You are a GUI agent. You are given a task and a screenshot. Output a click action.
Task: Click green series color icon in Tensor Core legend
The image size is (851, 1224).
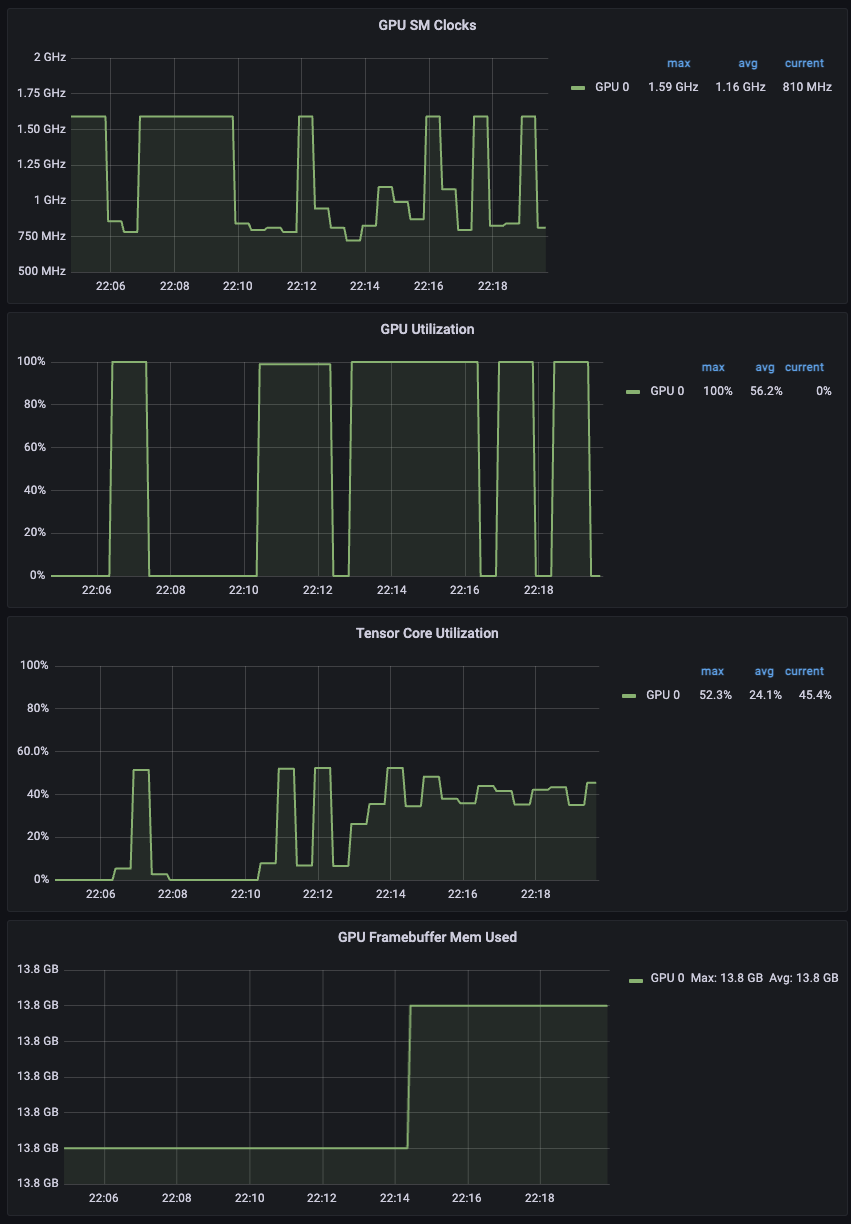pyautogui.click(x=628, y=696)
